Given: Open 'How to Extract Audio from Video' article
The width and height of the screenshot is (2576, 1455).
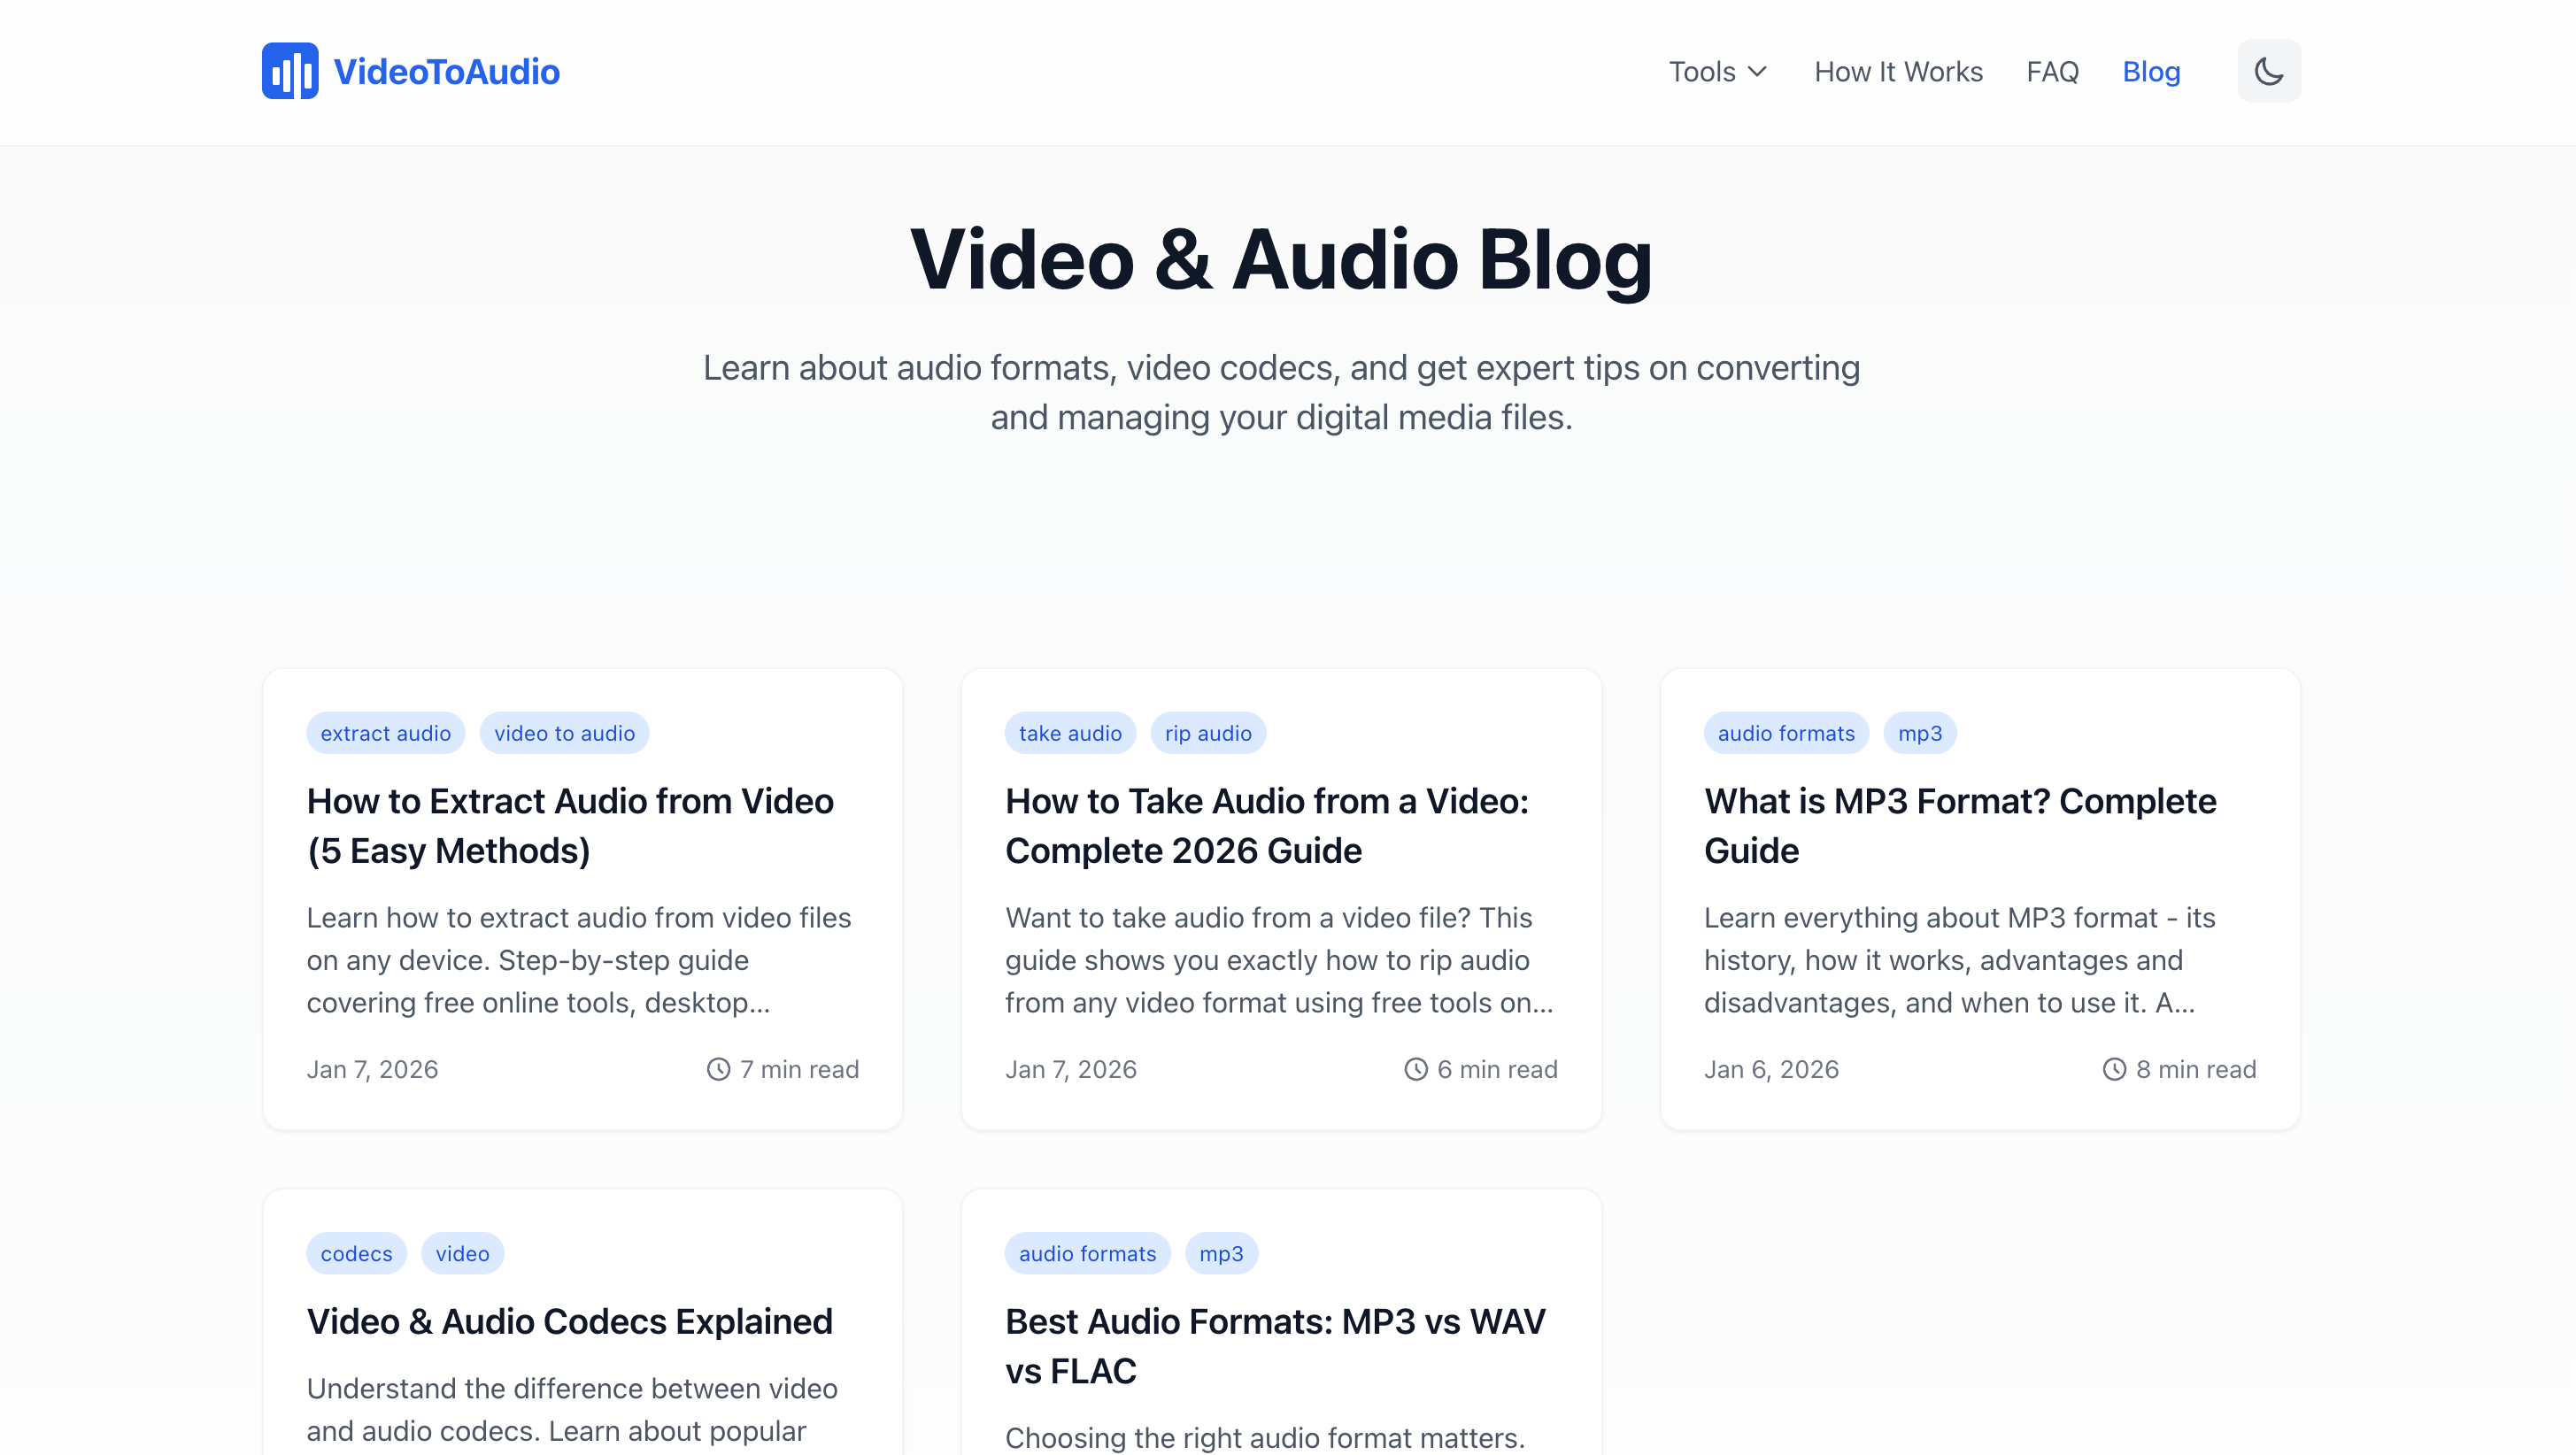Looking at the screenshot, I should coord(570,825).
